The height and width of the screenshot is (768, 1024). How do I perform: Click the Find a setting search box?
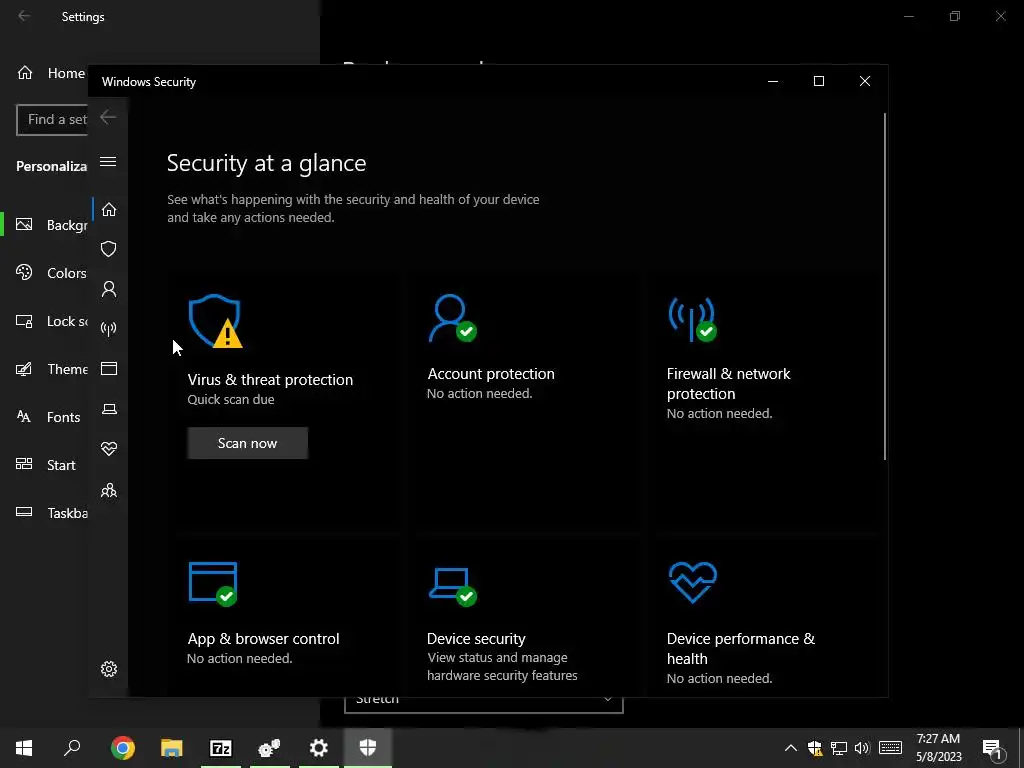click(x=52, y=120)
